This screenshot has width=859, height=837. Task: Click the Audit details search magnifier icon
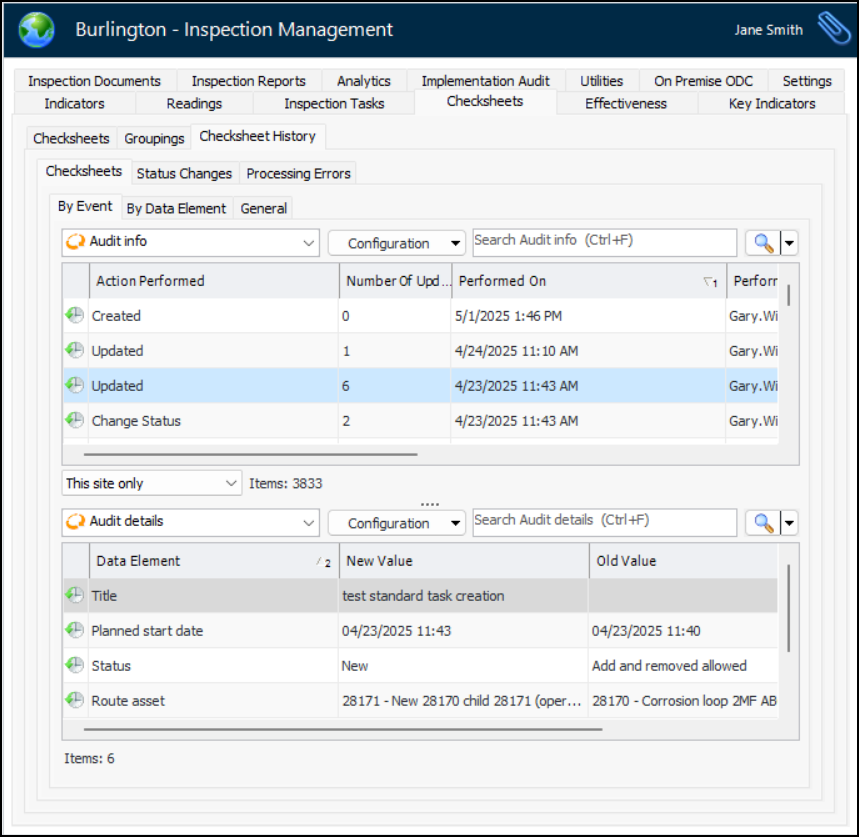click(x=763, y=522)
